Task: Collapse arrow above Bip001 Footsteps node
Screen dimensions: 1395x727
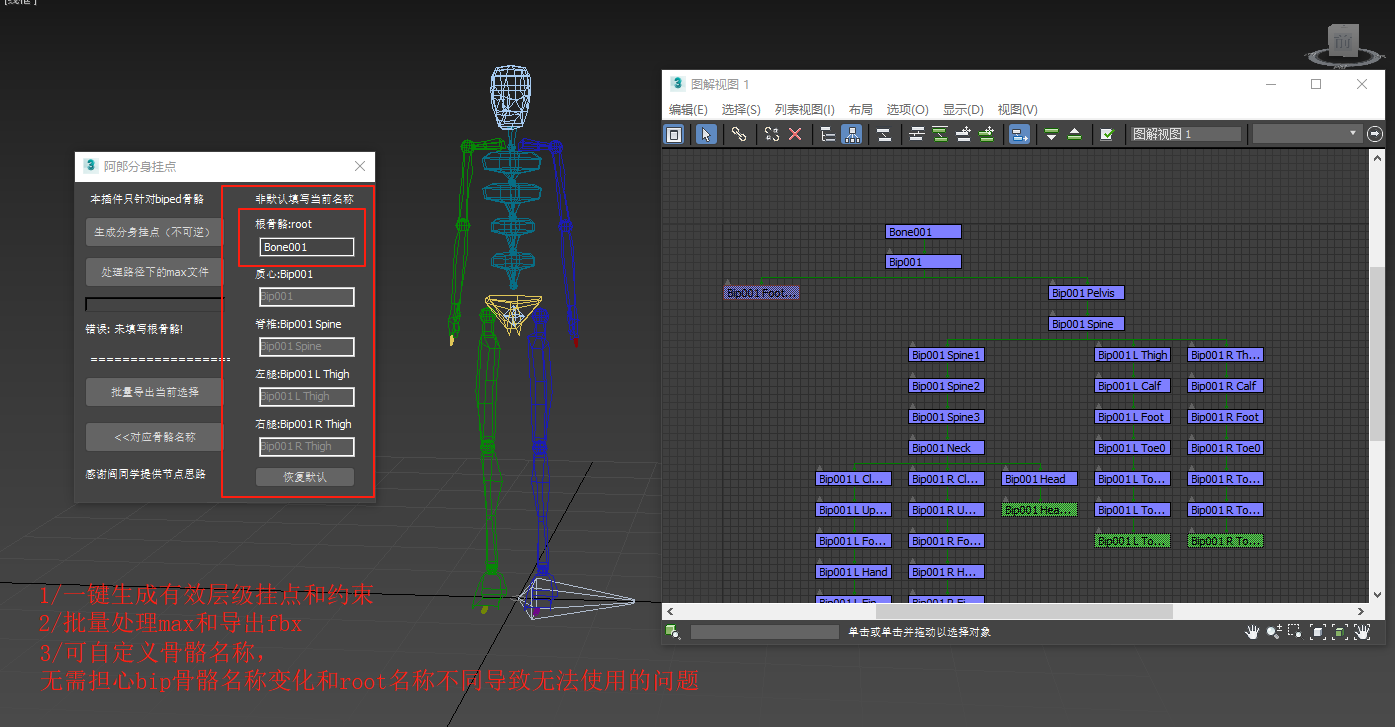Action: pyautogui.click(x=727, y=282)
